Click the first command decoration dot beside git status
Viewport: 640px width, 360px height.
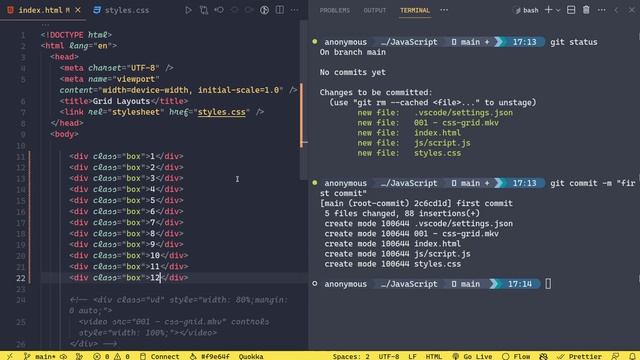coord(315,41)
